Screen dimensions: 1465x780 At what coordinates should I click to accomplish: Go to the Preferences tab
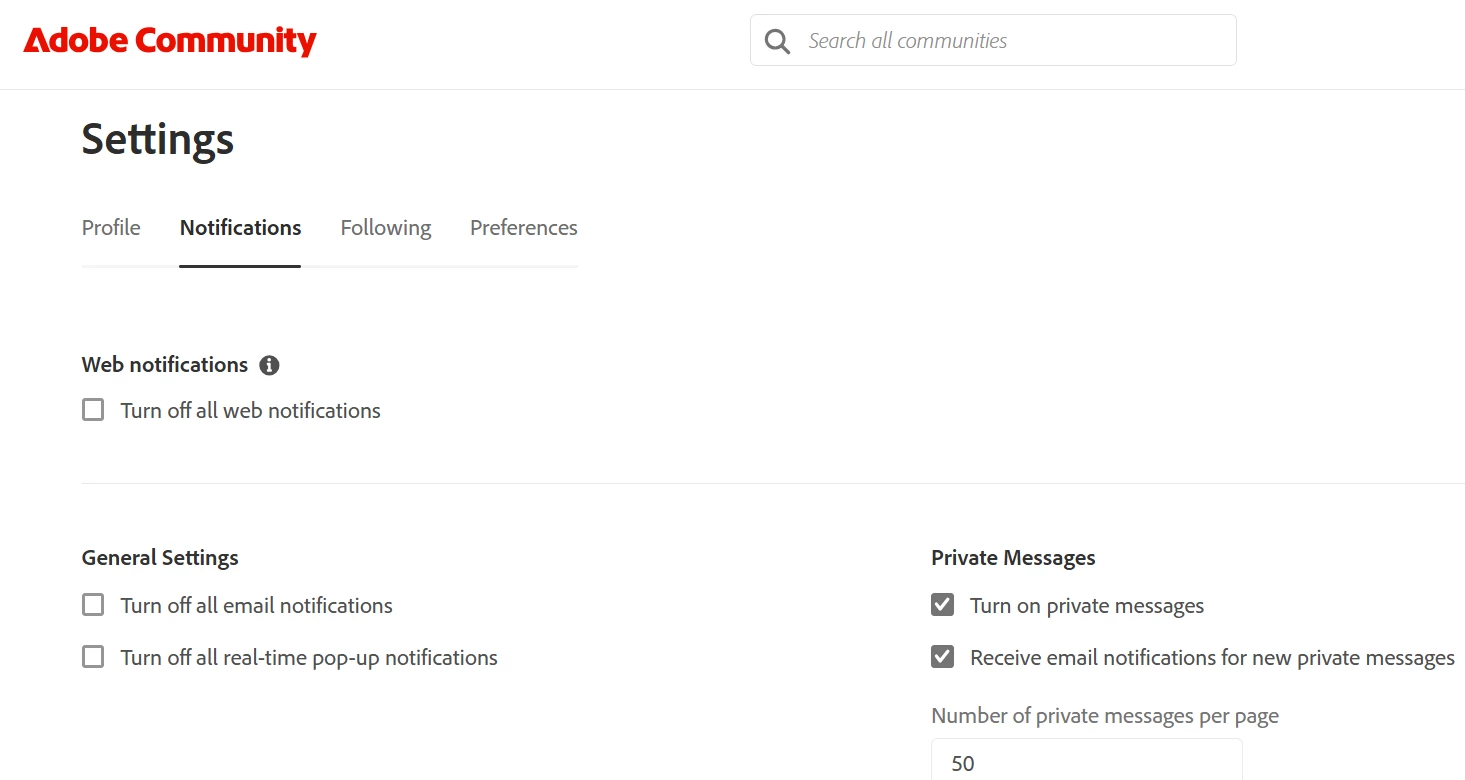tap(523, 228)
